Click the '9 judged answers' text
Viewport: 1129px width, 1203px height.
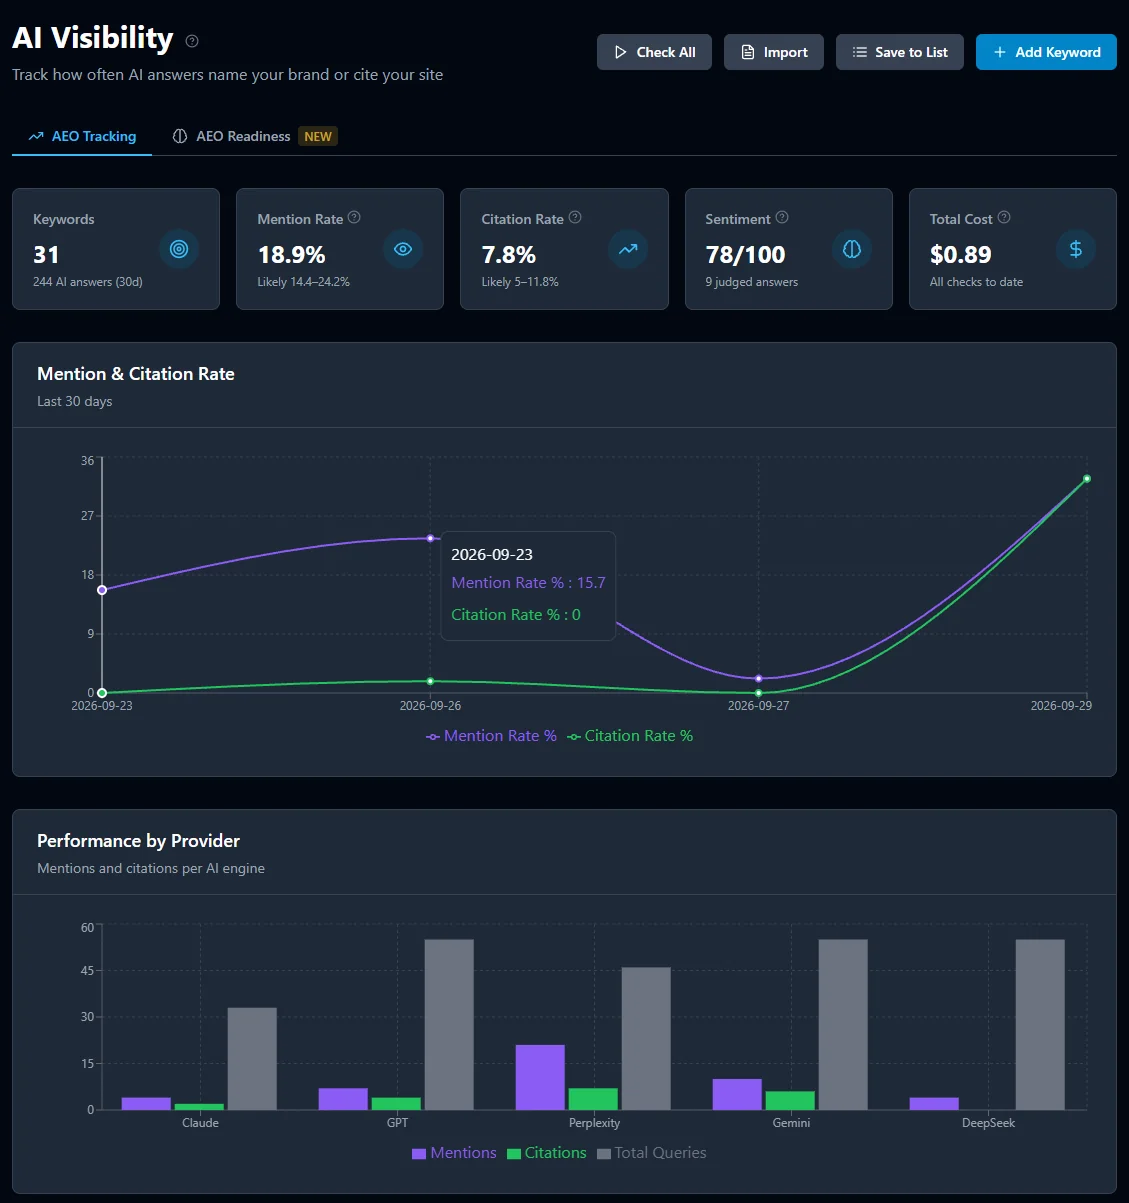point(751,282)
